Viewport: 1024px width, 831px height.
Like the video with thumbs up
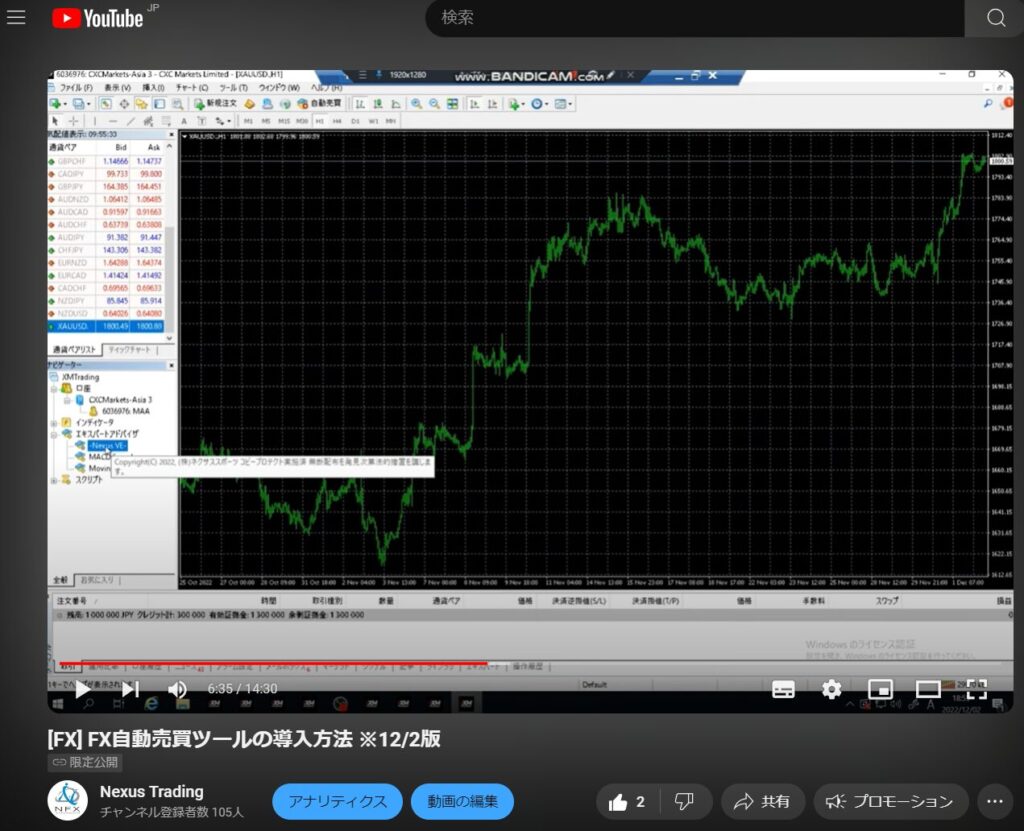pos(628,801)
